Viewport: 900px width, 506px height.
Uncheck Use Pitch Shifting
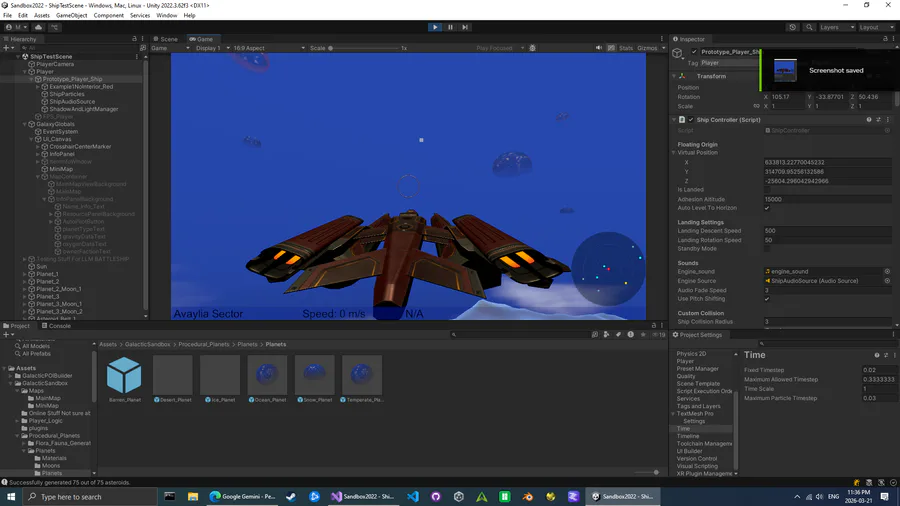coord(767,299)
